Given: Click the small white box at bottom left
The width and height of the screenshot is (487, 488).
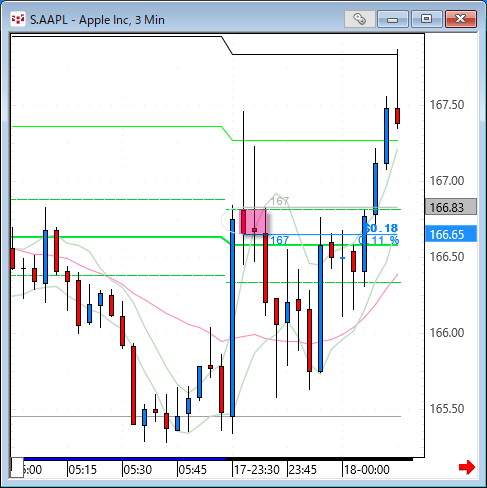Looking at the screenshot, I should (x=17, y=467).
